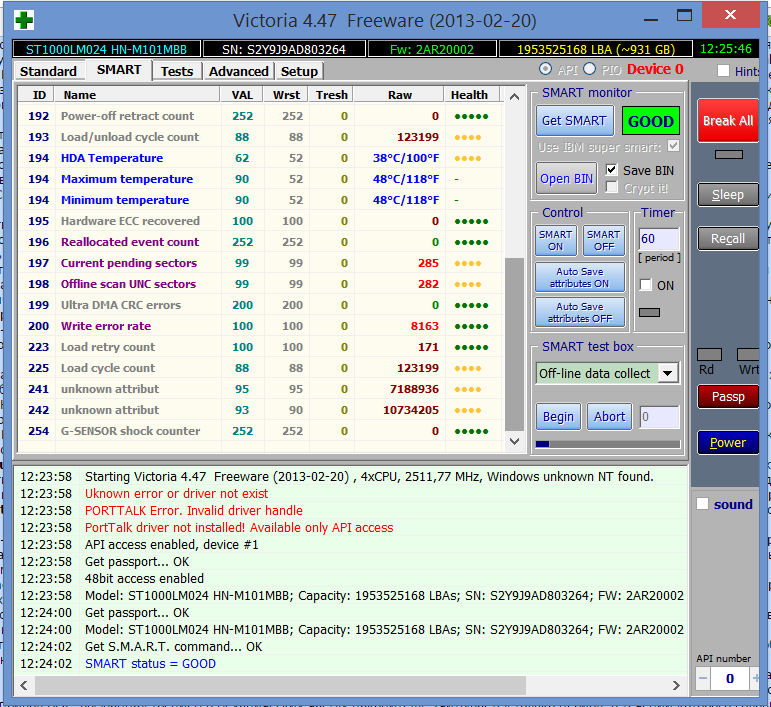Click the Sleep button
This screenshot has height=707, width=771.
click(x=728, y=195)
